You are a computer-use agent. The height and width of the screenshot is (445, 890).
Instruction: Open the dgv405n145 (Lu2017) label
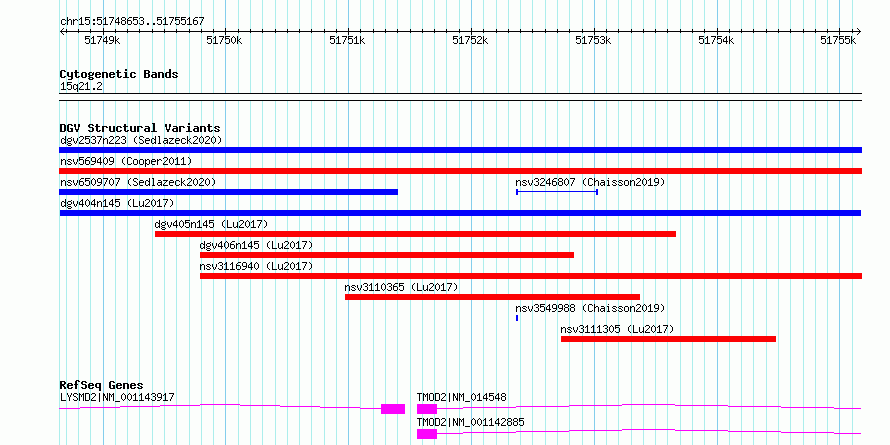pyautogui.click(x=211, y=224)
